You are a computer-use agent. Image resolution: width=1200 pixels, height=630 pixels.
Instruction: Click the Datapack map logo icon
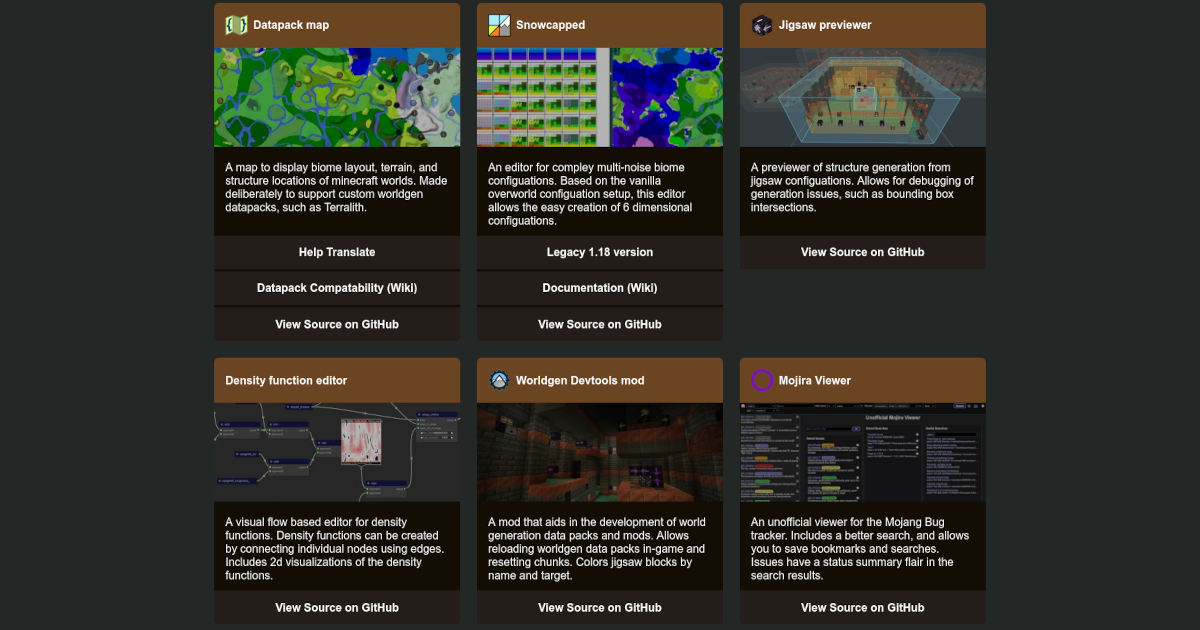[x=236, y=25]
